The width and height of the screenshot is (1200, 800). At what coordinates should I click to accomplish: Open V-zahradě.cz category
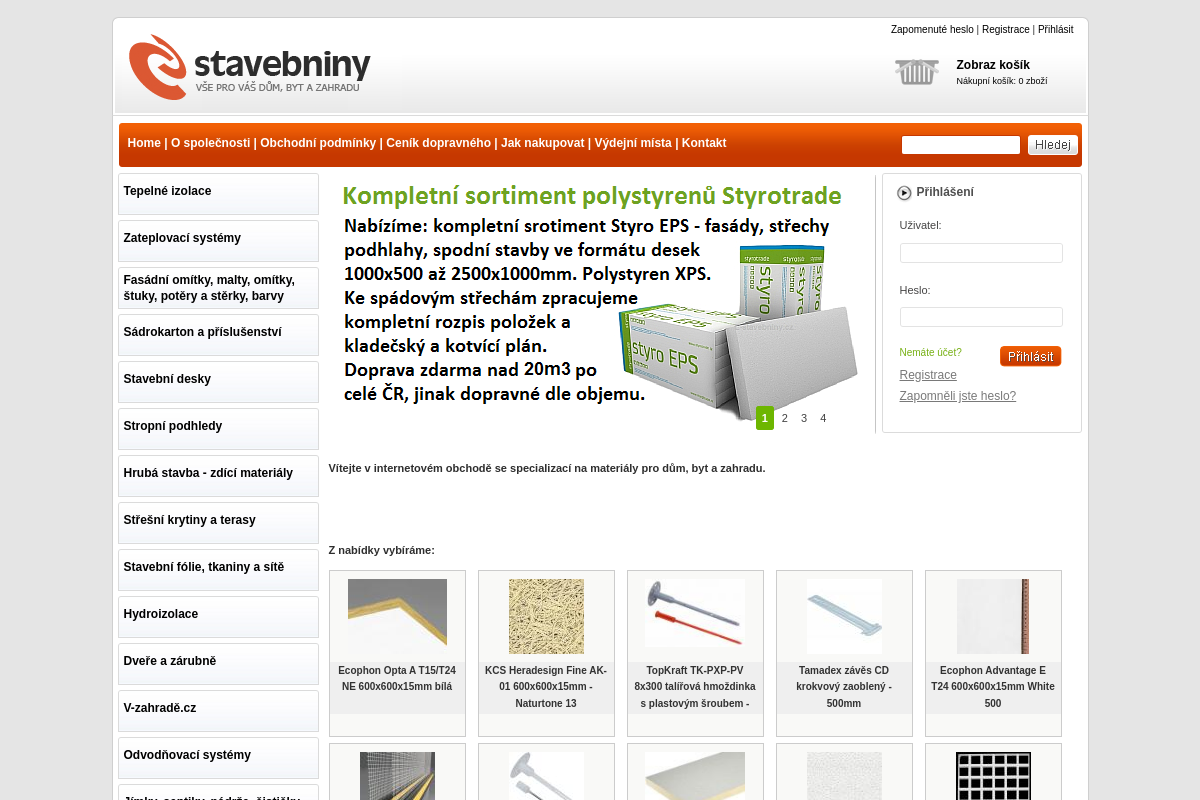click(218, 711)
